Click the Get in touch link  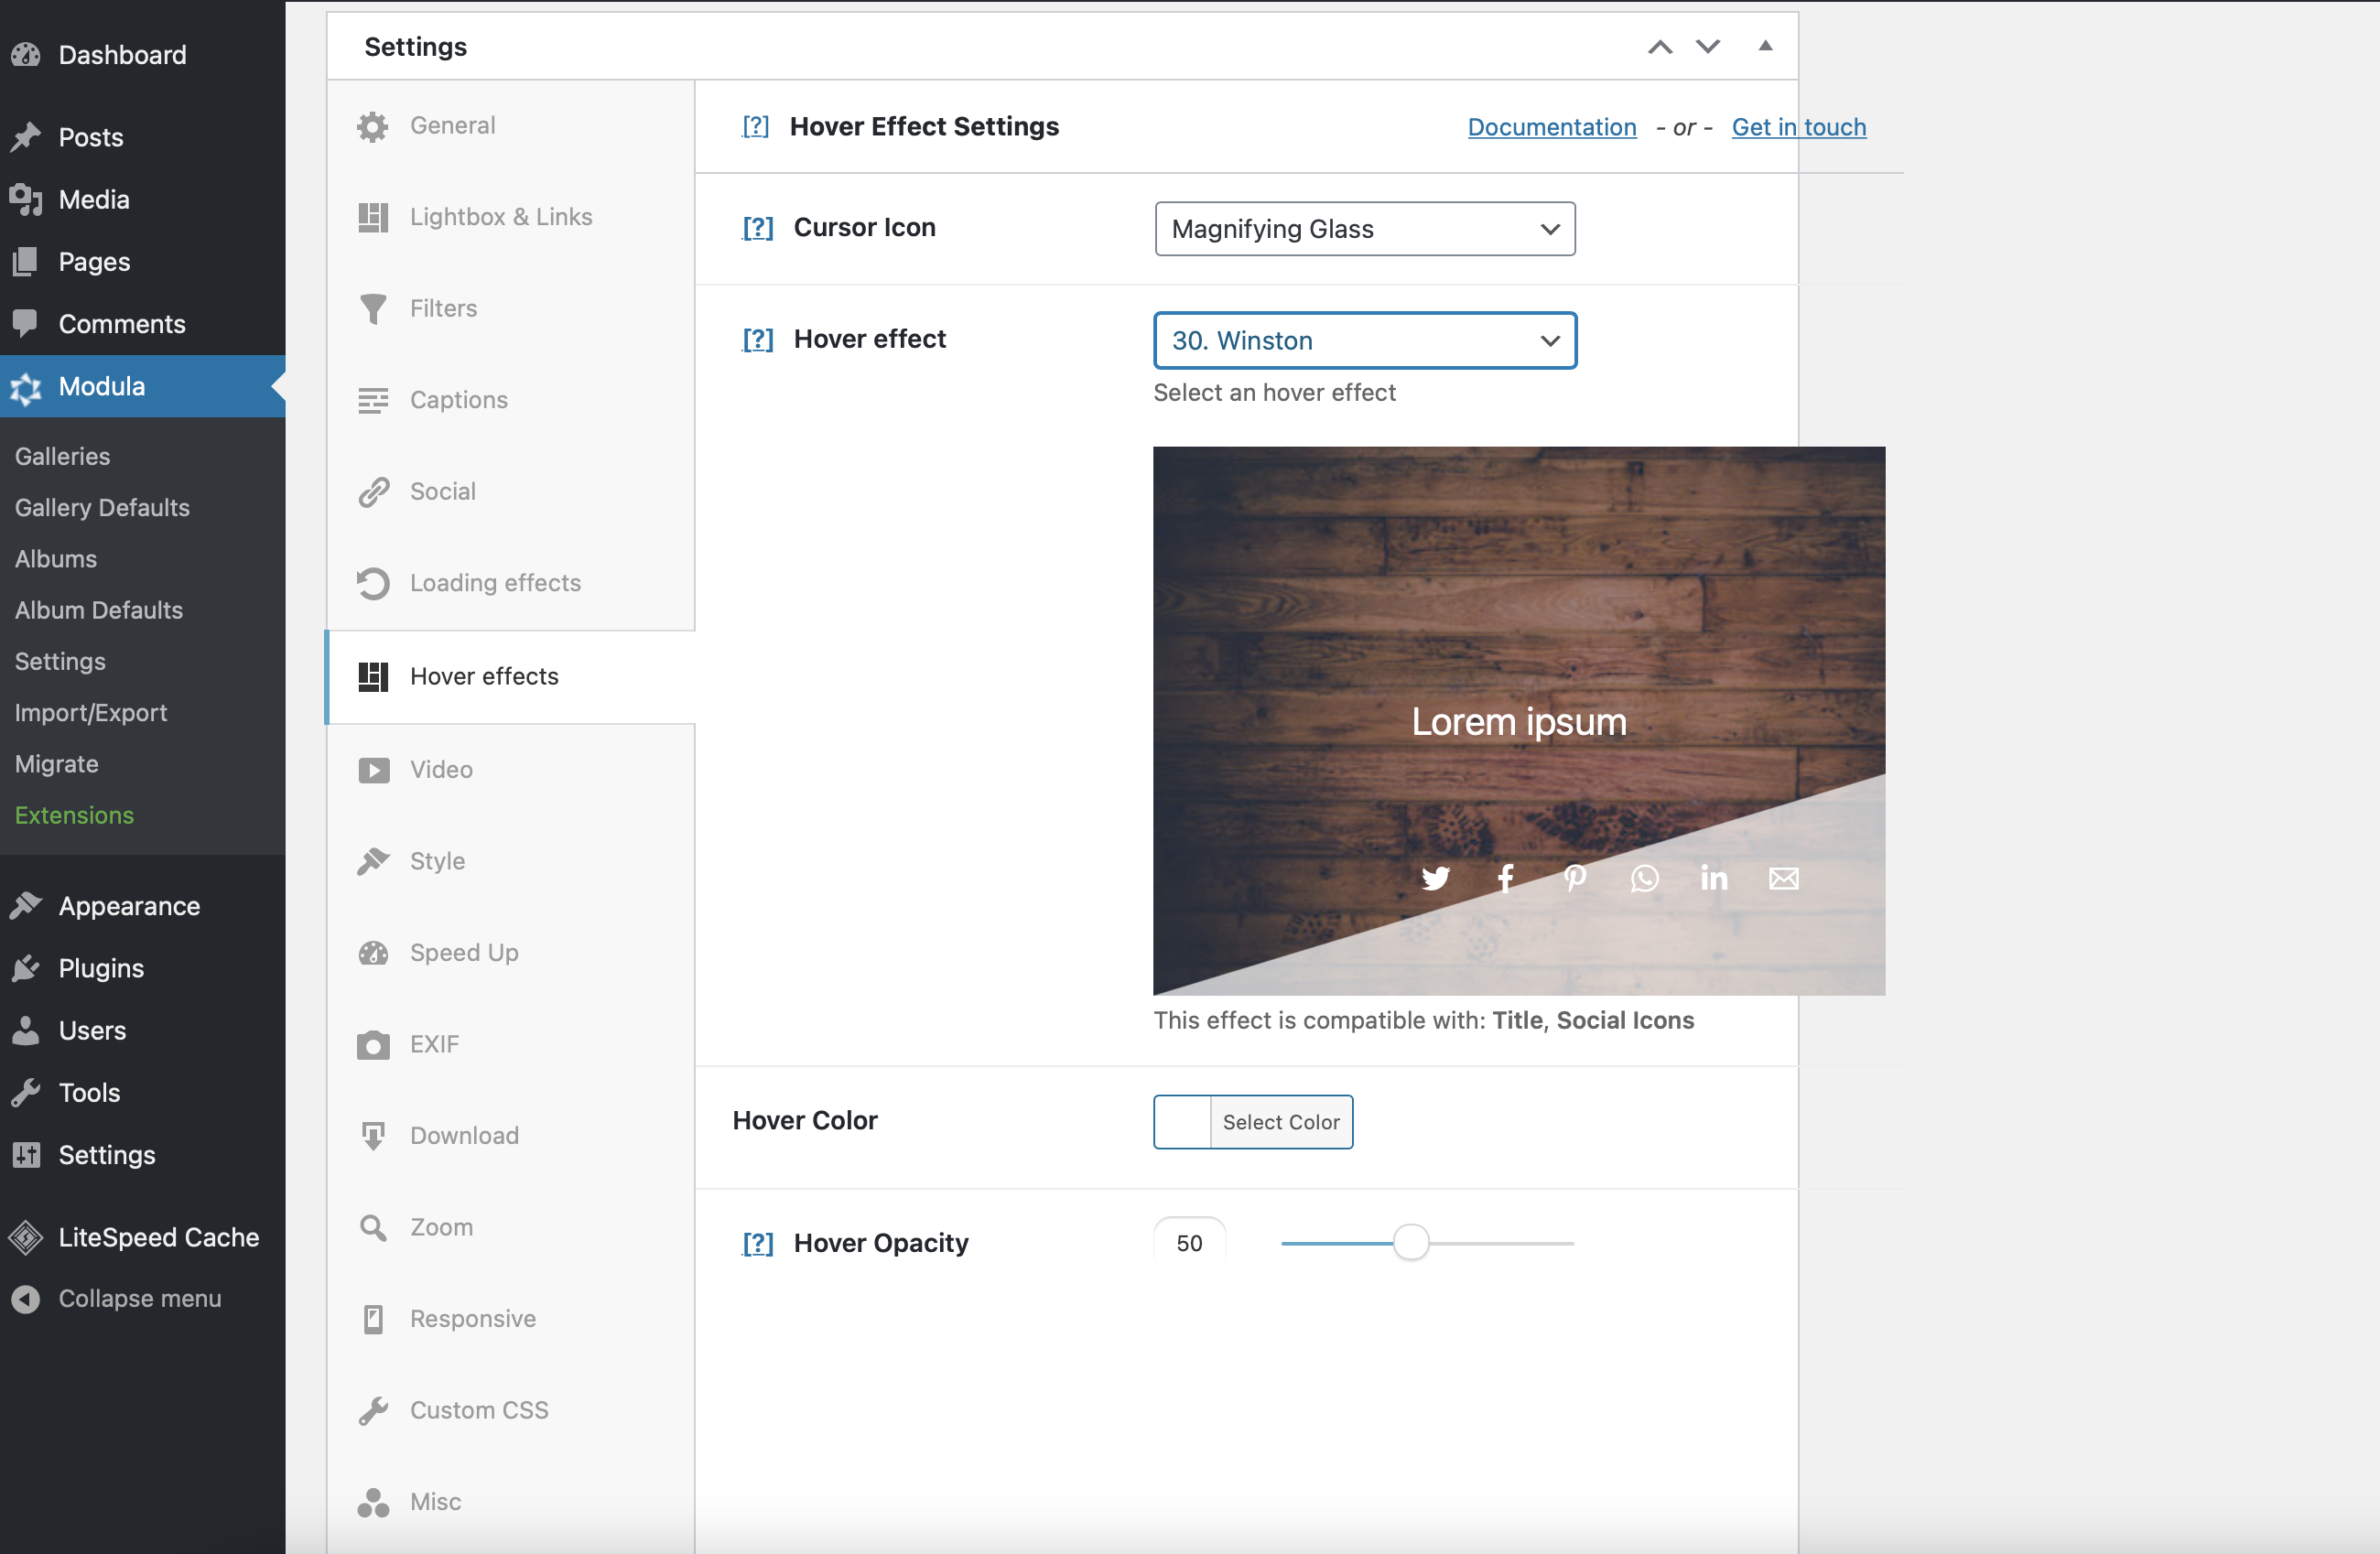(x=1799, y=127)
